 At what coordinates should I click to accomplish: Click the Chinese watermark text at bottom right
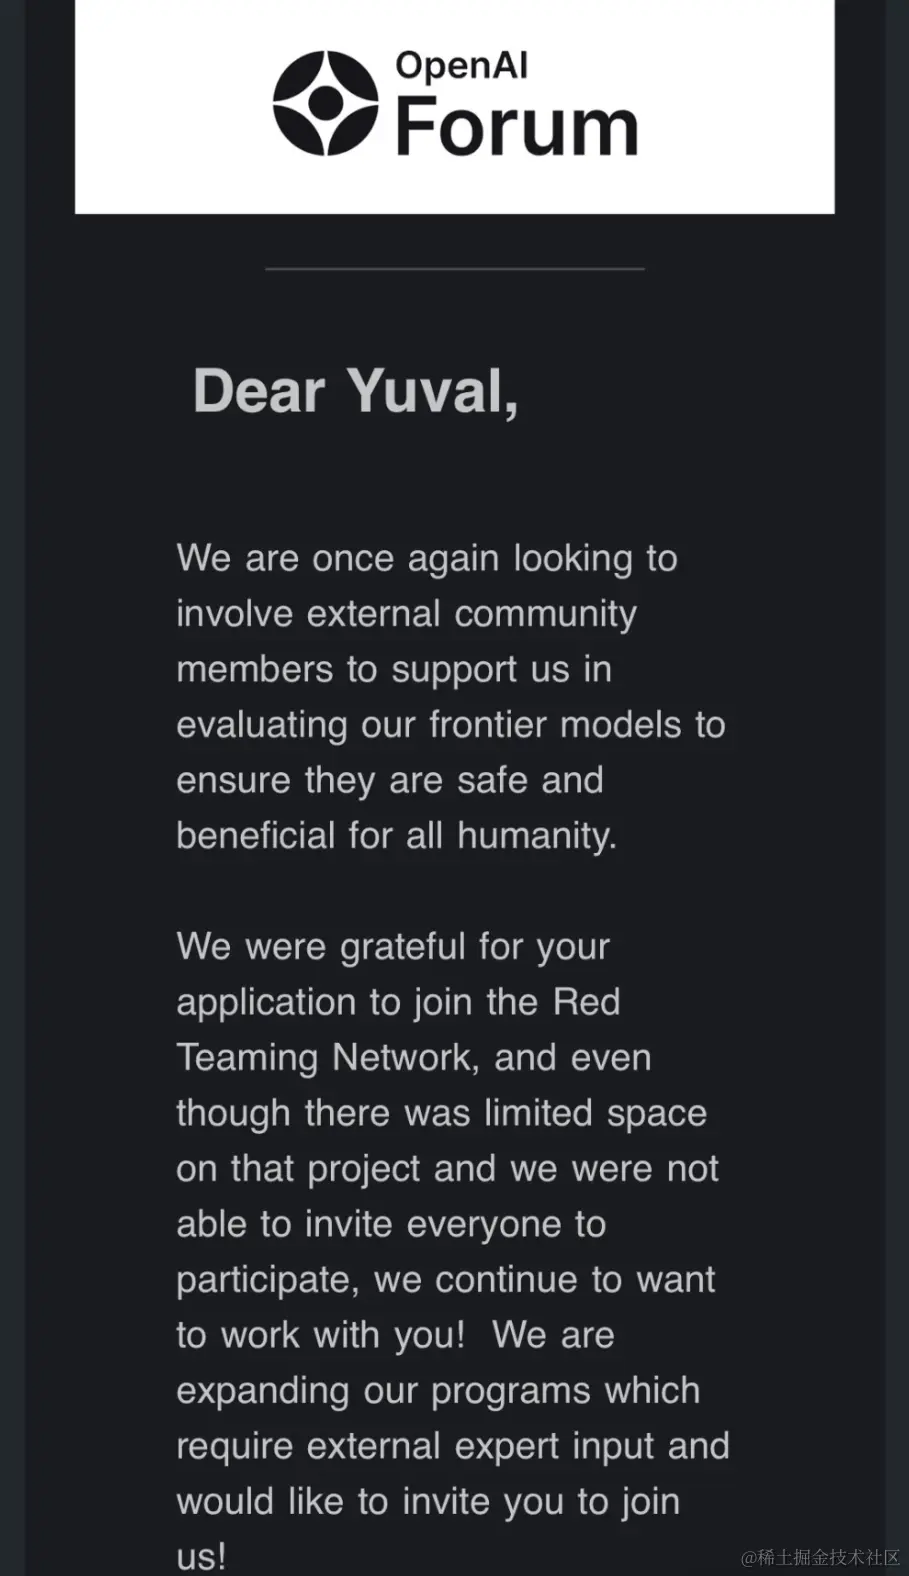[x=820, y=1557]
